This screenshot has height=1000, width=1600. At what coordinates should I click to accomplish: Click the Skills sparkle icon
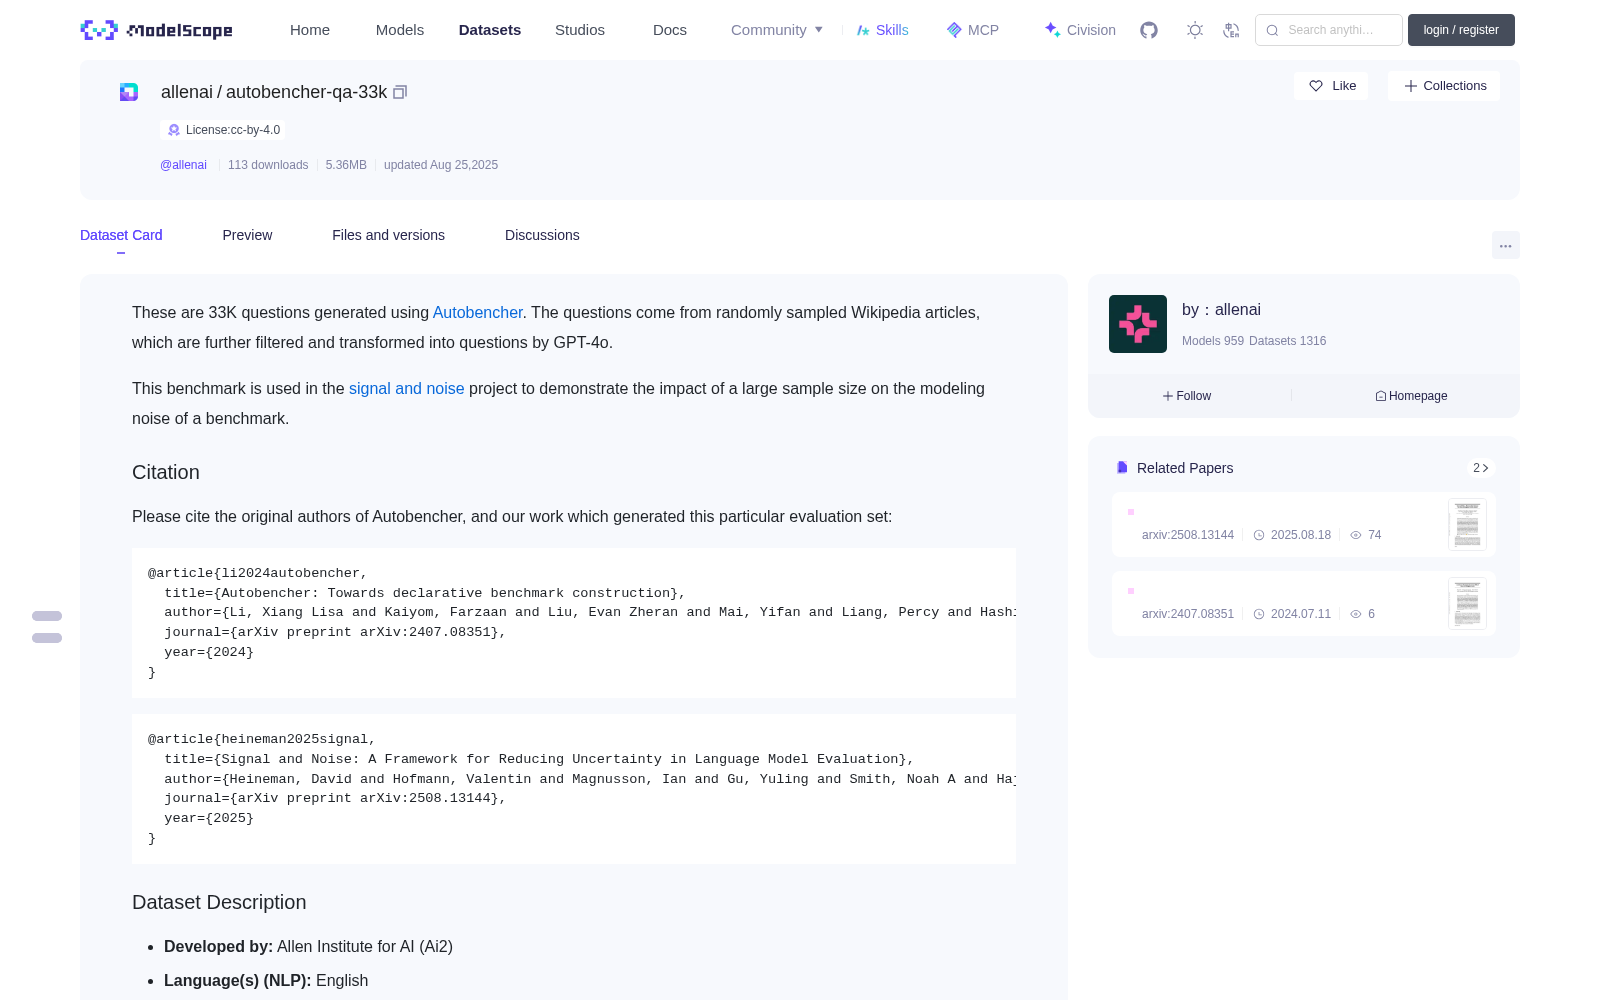click(863, 30)
